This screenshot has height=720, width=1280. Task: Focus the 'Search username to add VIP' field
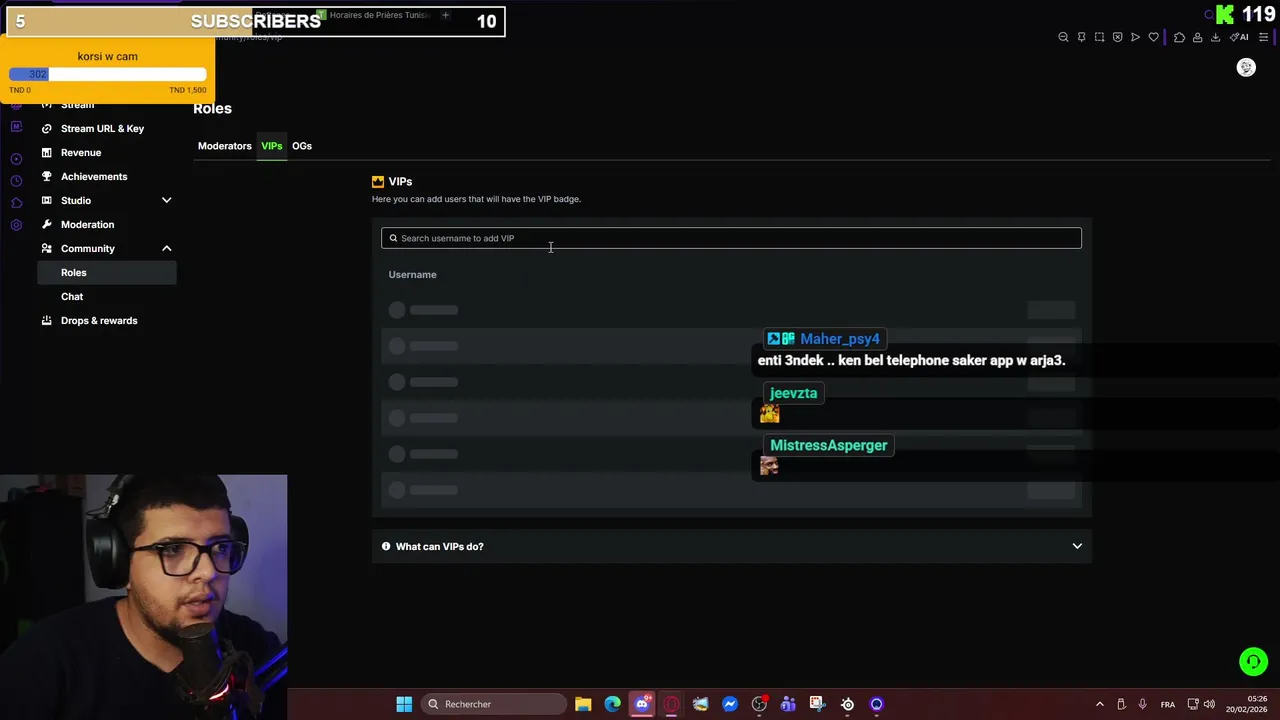click(731, 238)
